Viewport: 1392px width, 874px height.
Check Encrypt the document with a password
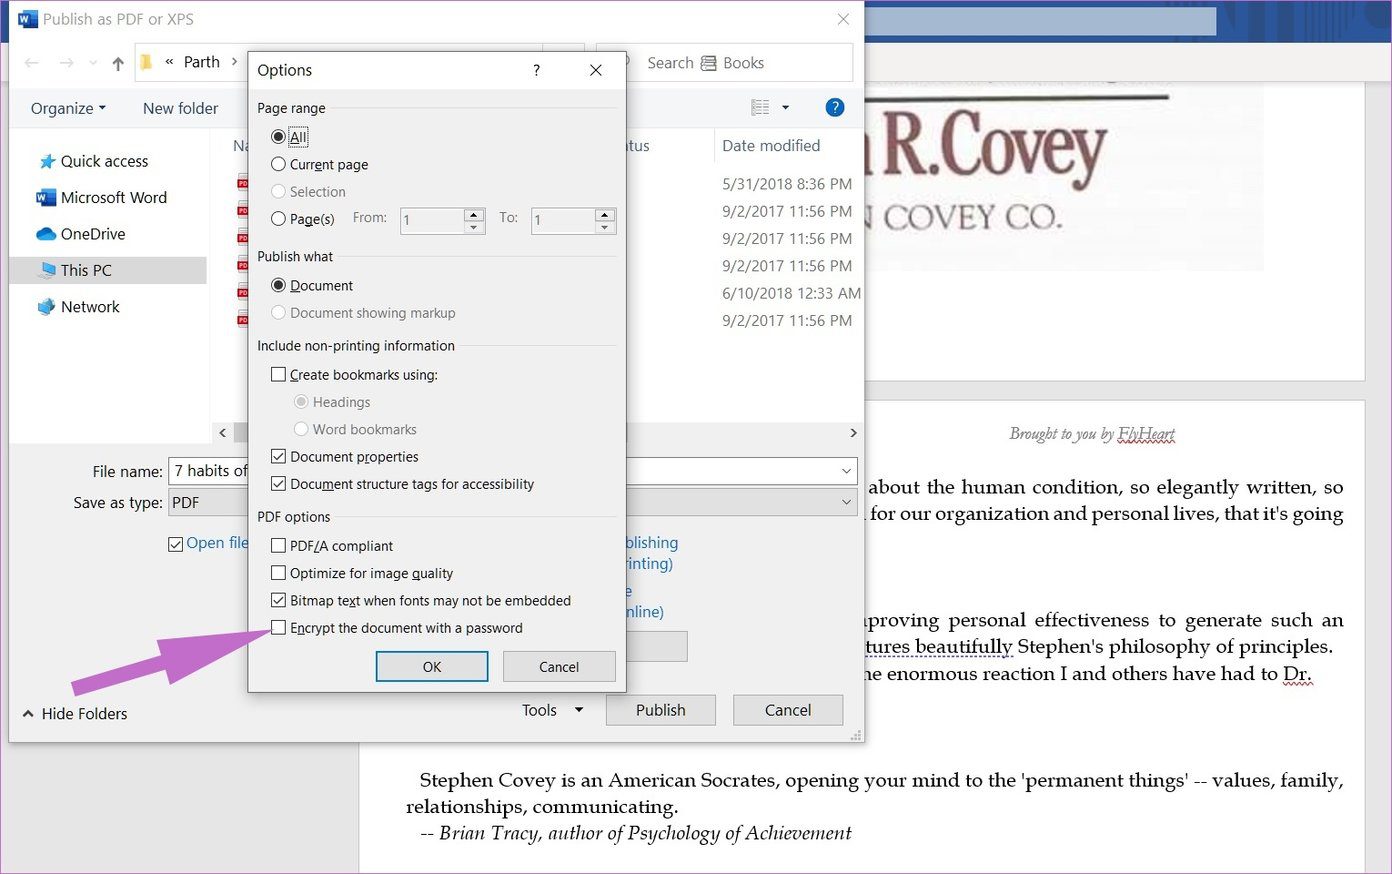279,628
